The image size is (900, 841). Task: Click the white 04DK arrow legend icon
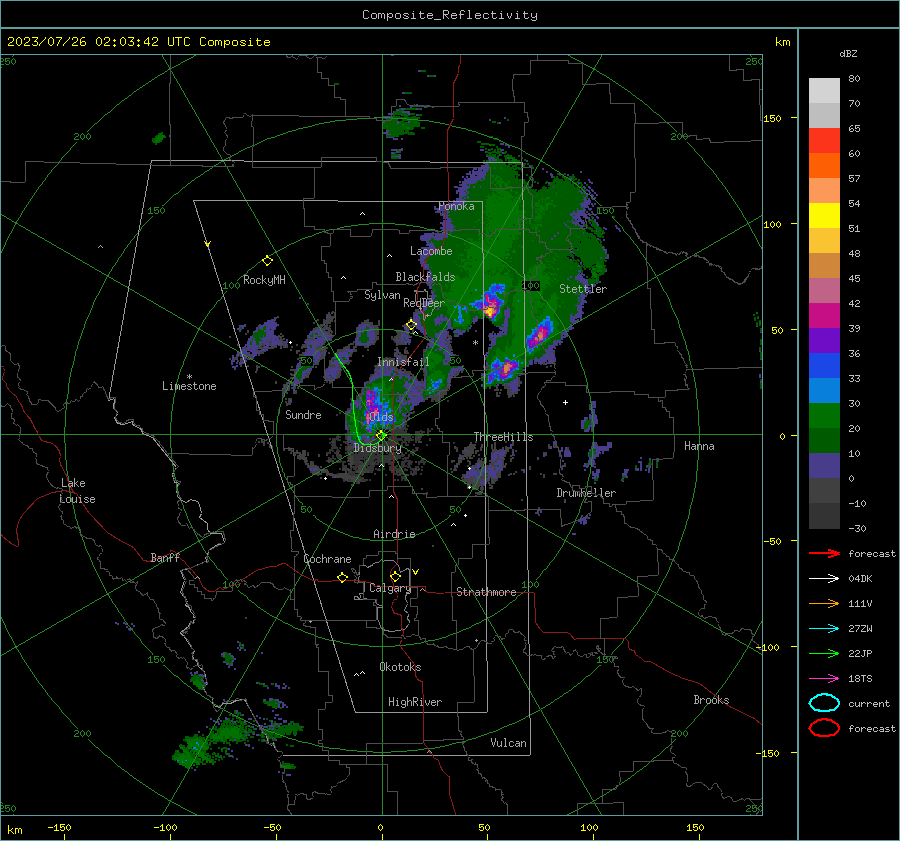[x=824, y=578]
